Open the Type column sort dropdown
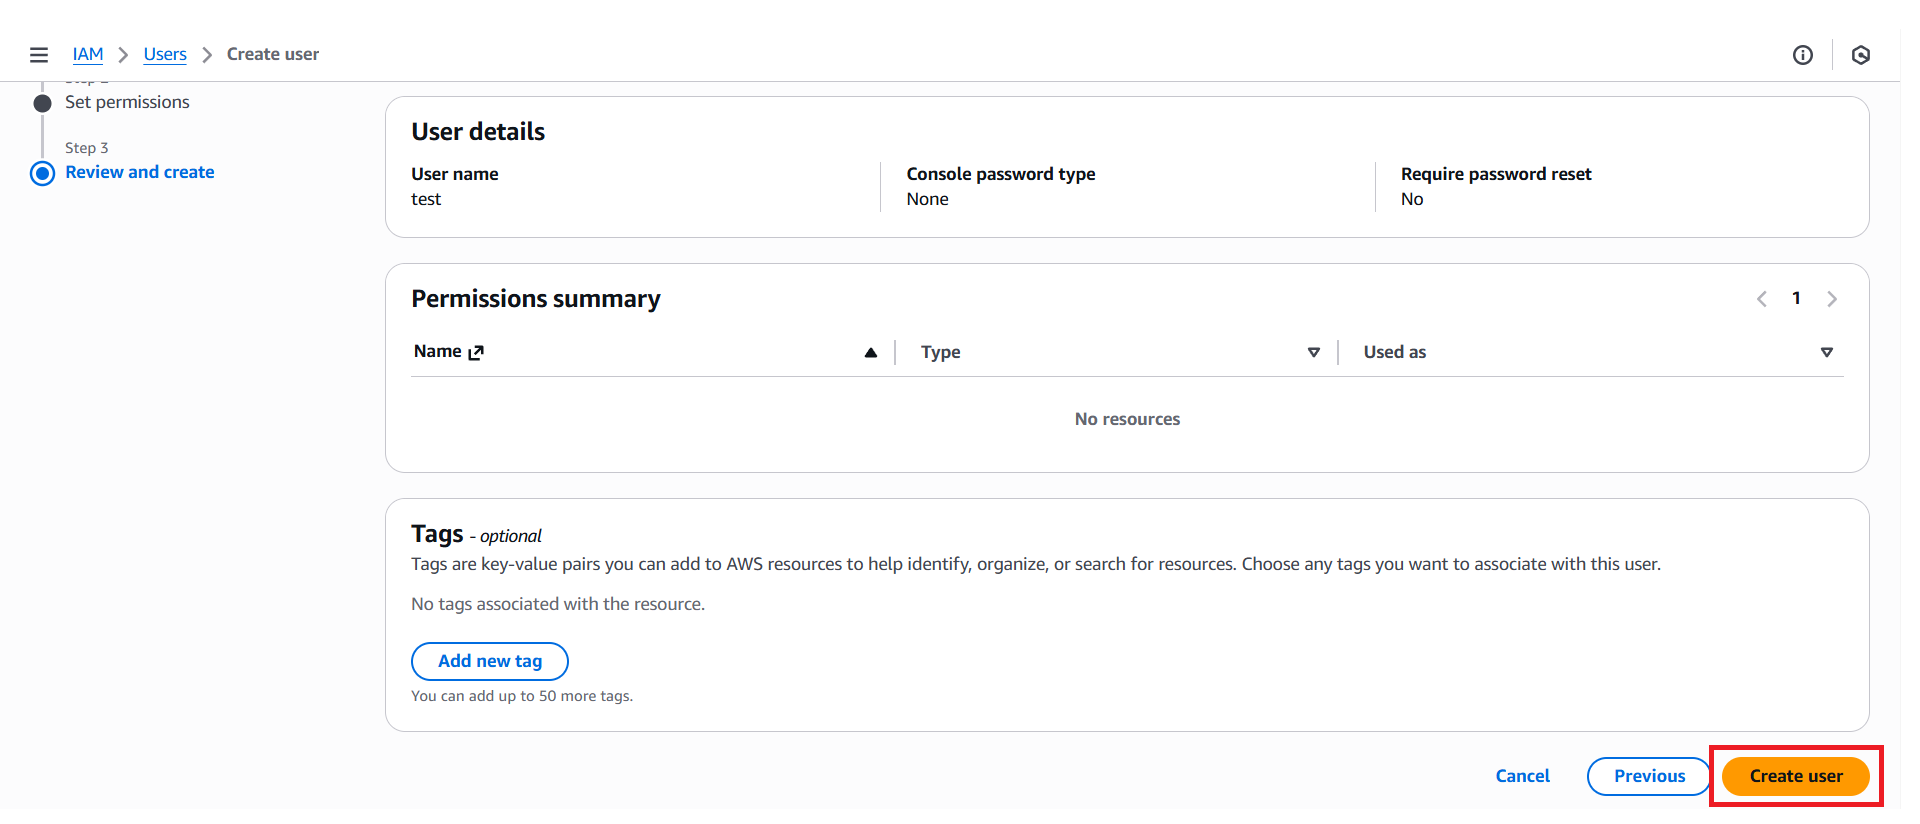This screenshot has height=824, width=1920. [x=1313, y=352]
